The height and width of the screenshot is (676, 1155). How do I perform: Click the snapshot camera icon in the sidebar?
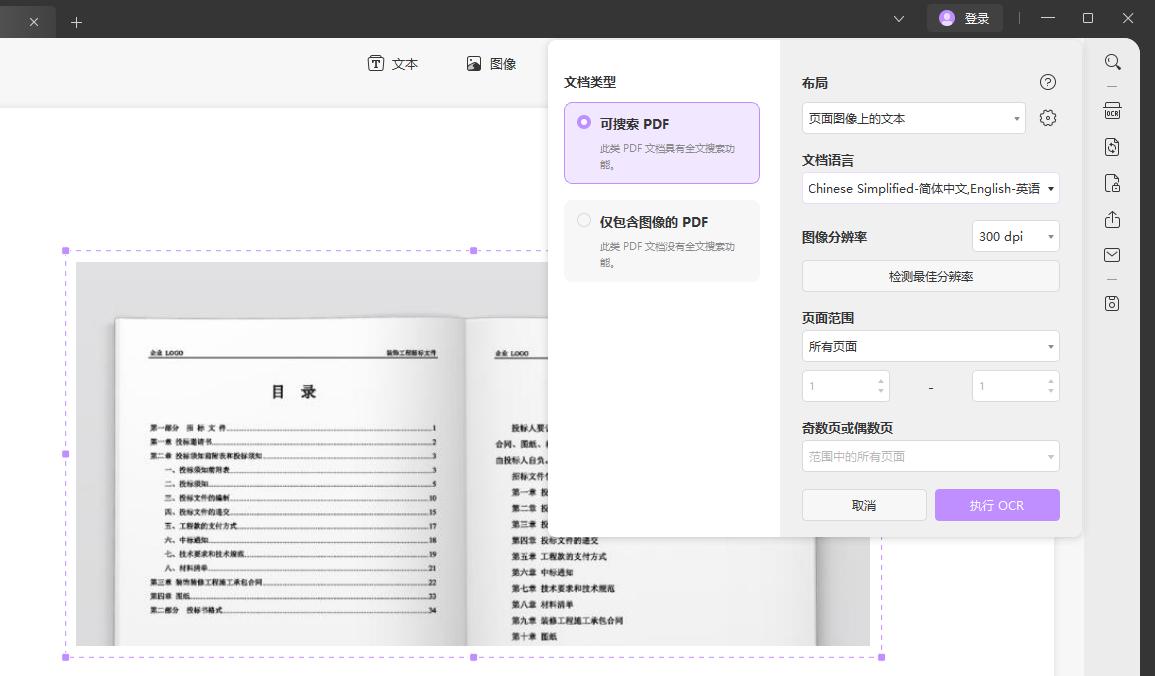click(x=1112, y=303)
